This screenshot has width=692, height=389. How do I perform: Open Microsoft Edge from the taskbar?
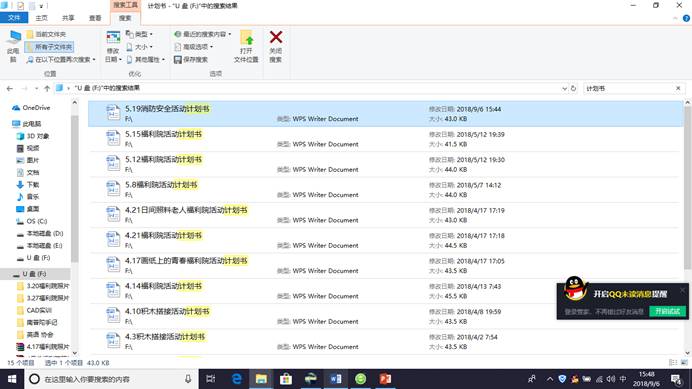237,379
